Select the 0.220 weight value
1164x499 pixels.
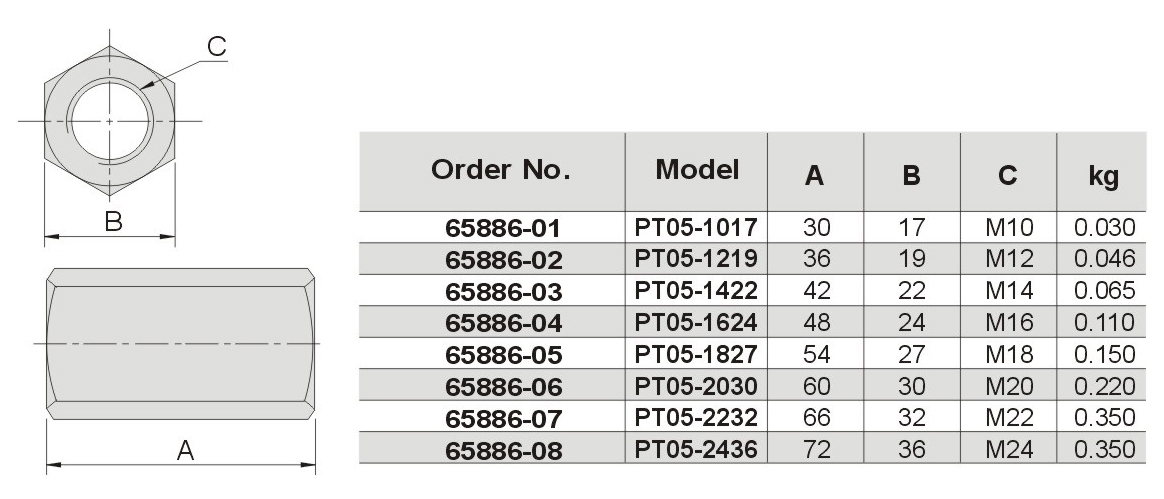point(1105,386)
